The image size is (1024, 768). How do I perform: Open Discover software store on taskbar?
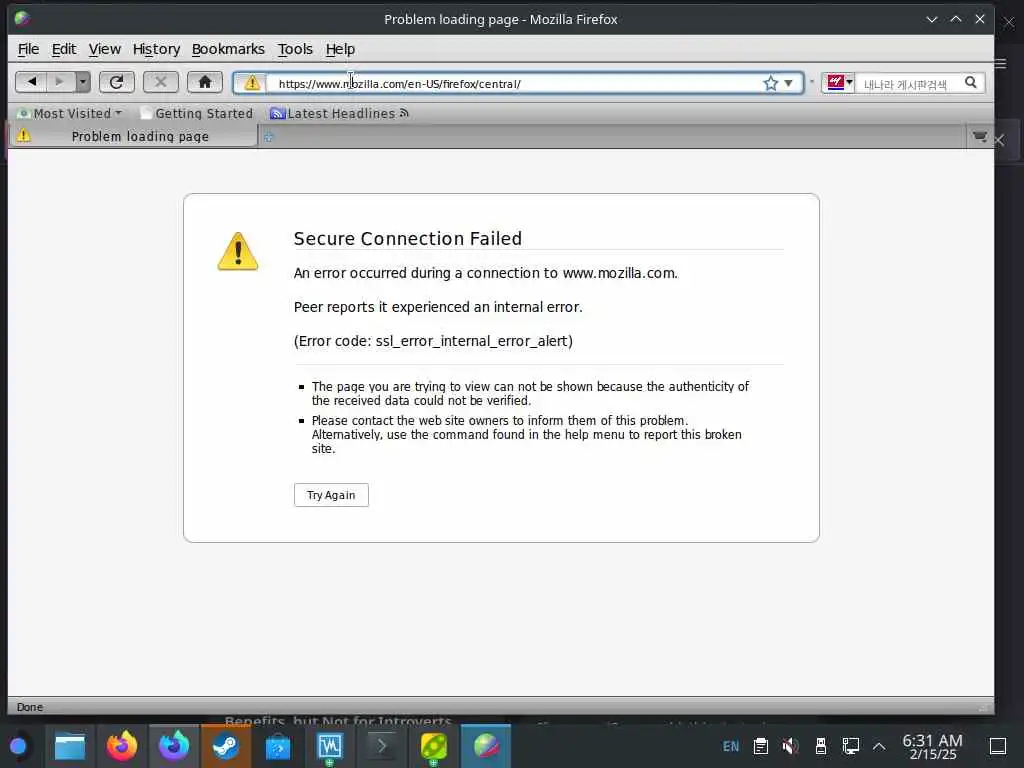pos(278,746)
